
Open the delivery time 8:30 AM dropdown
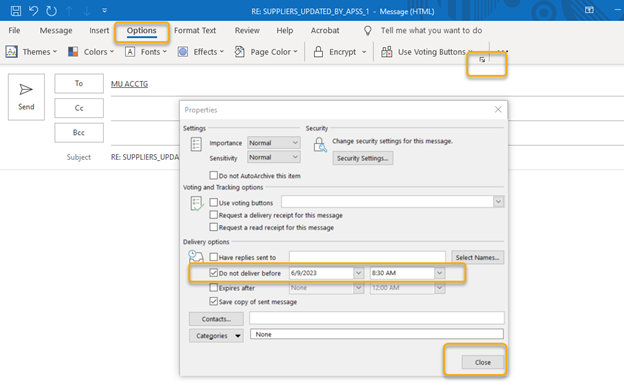coord(439,273)
